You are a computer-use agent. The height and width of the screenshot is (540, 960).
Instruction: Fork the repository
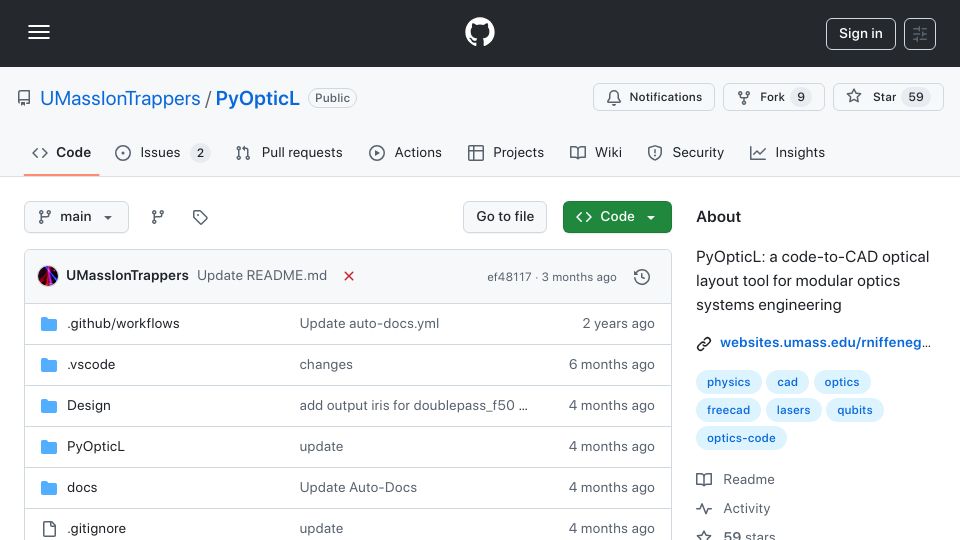click(773, 97)
